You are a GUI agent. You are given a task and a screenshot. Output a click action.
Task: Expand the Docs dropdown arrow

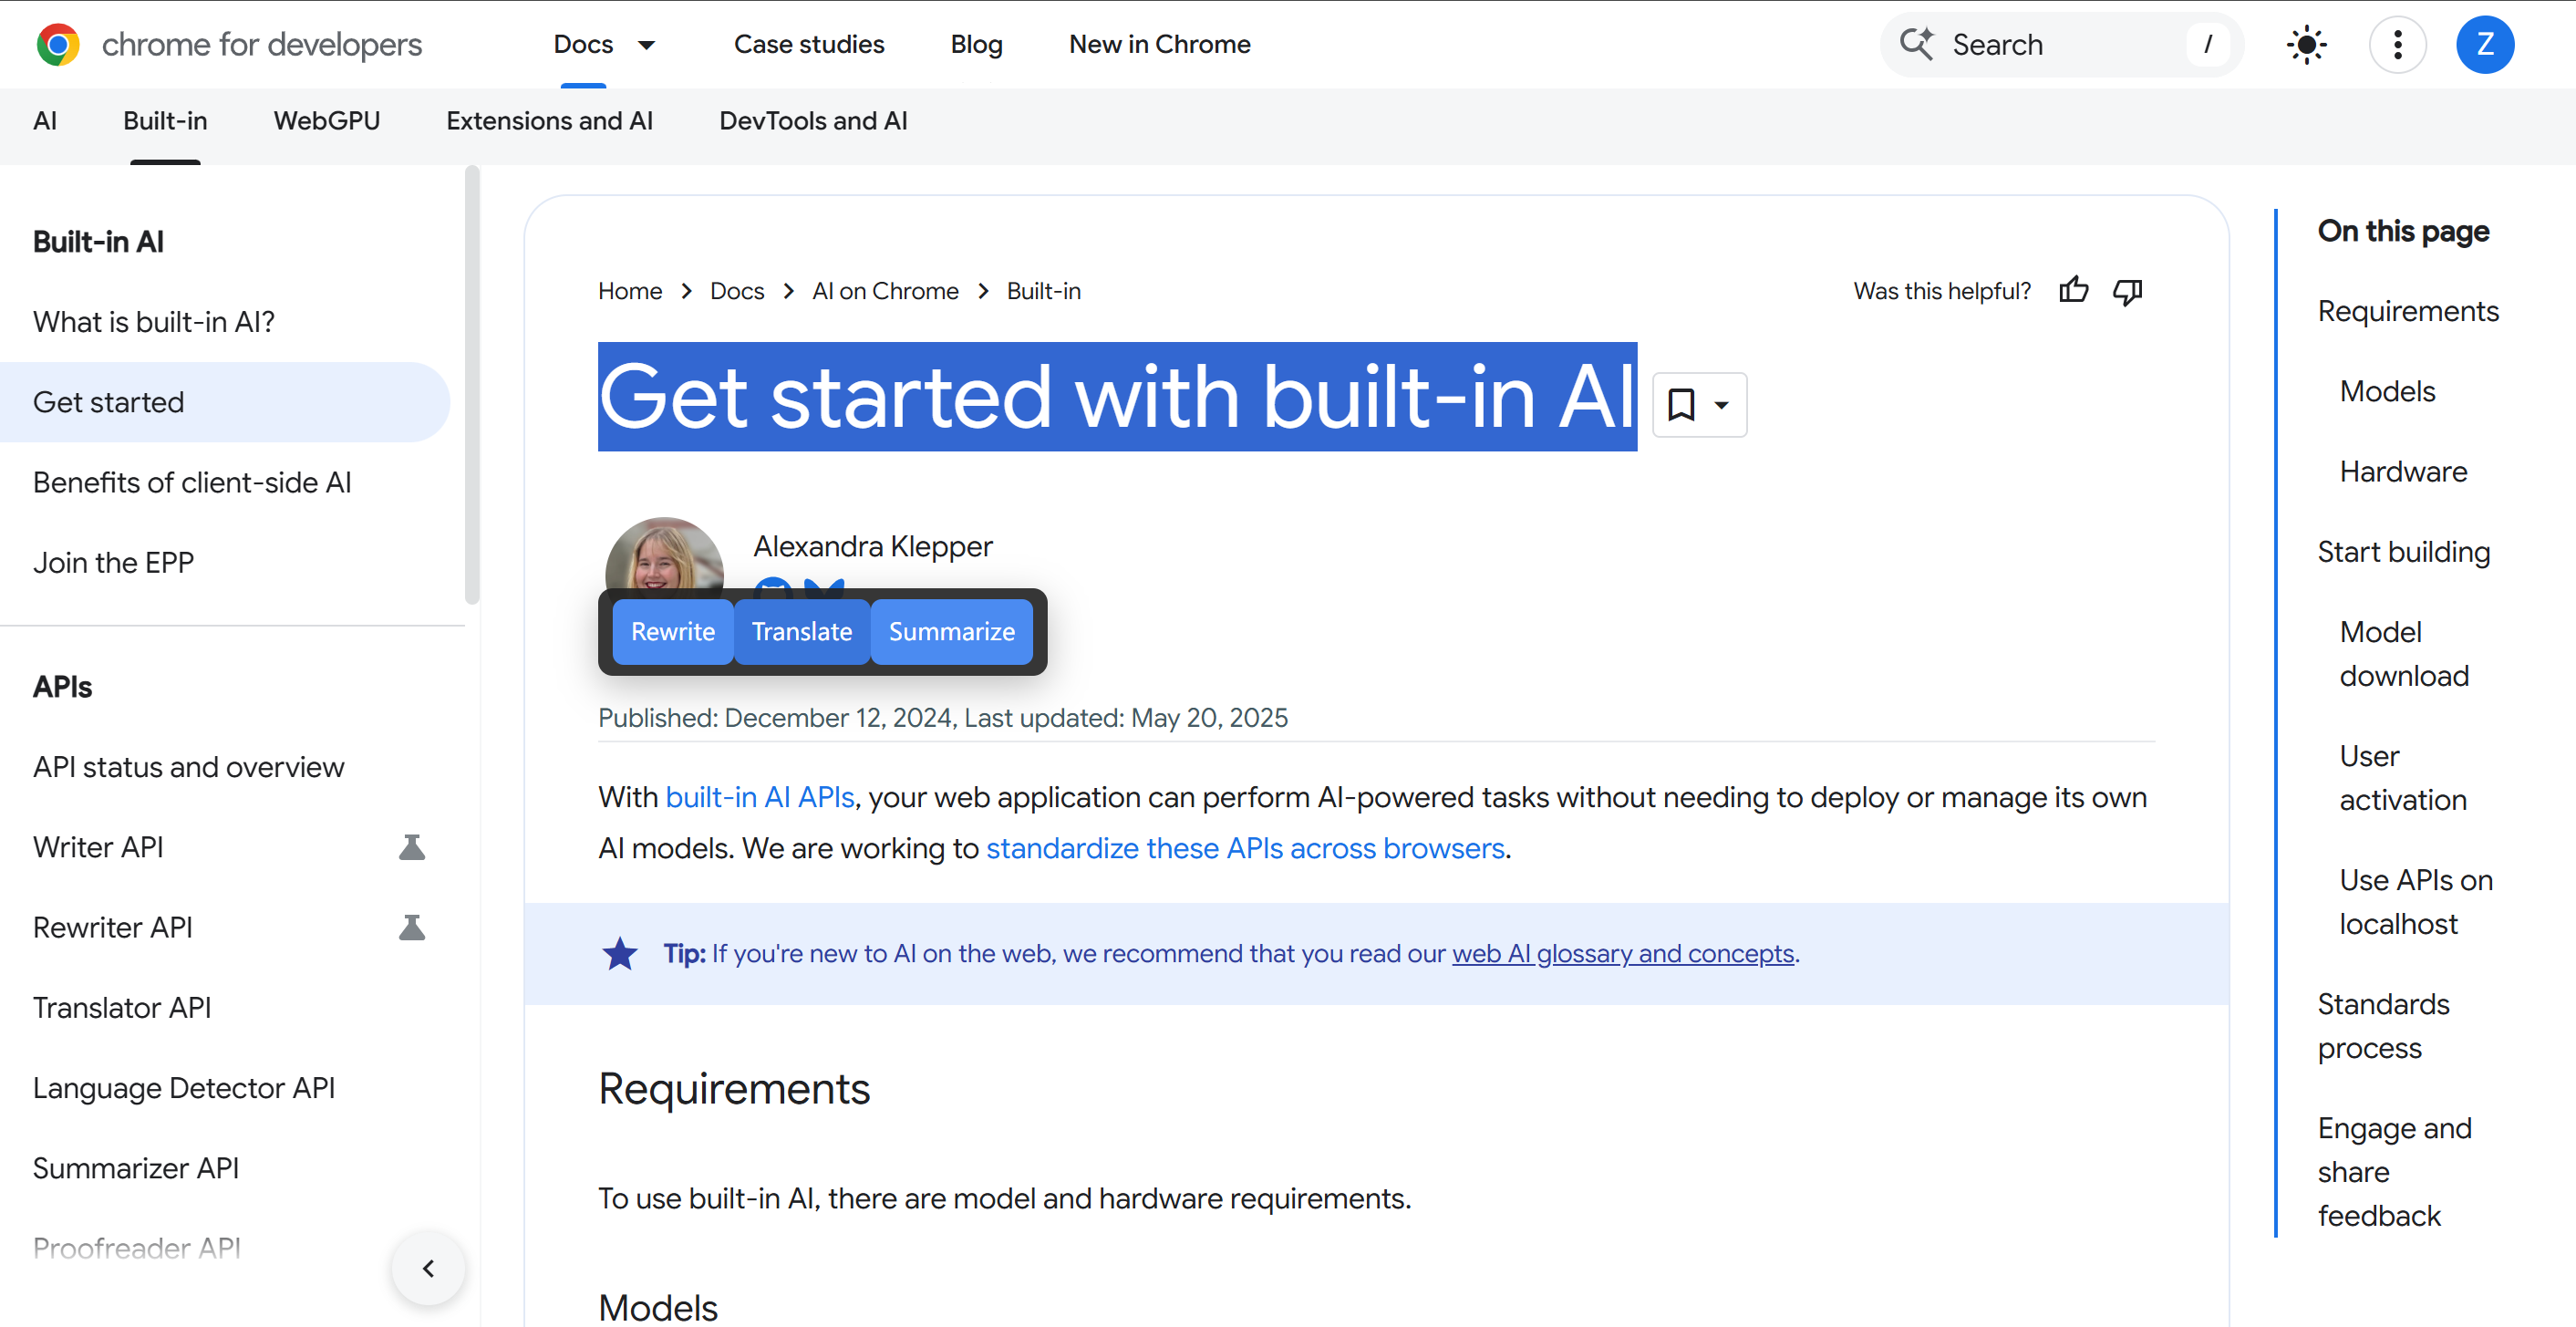[646, 44]
